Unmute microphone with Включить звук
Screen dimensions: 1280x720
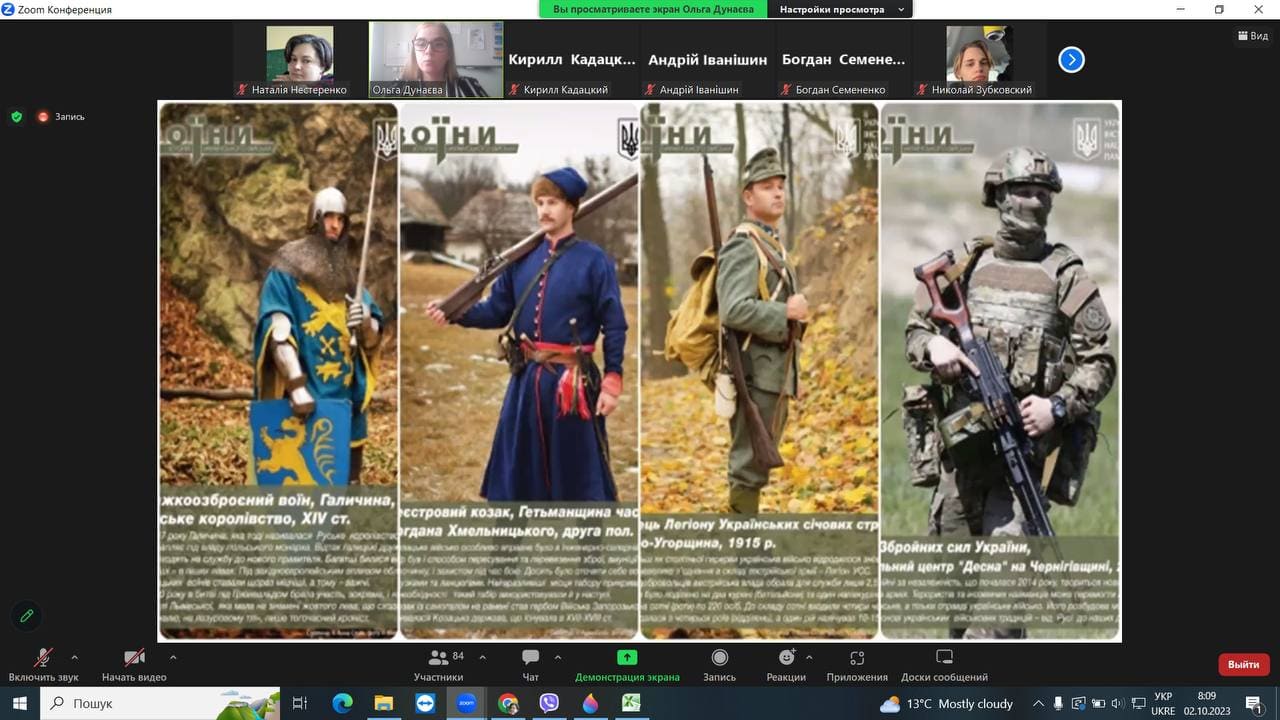pos(43,665)
